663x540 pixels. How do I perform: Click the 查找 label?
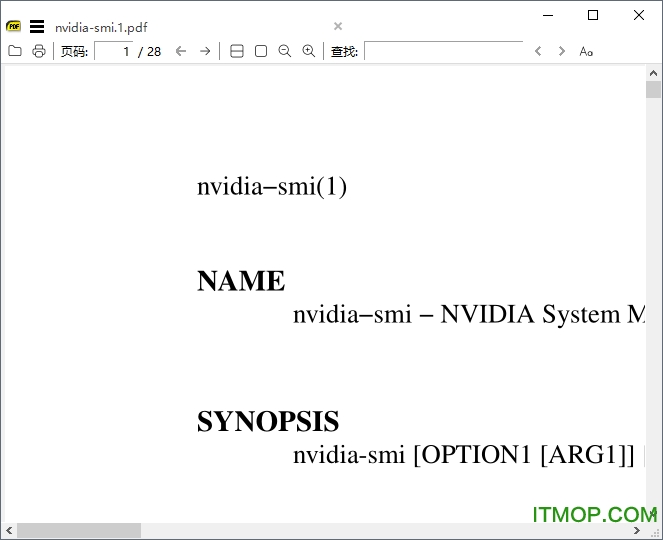point(344,52)
